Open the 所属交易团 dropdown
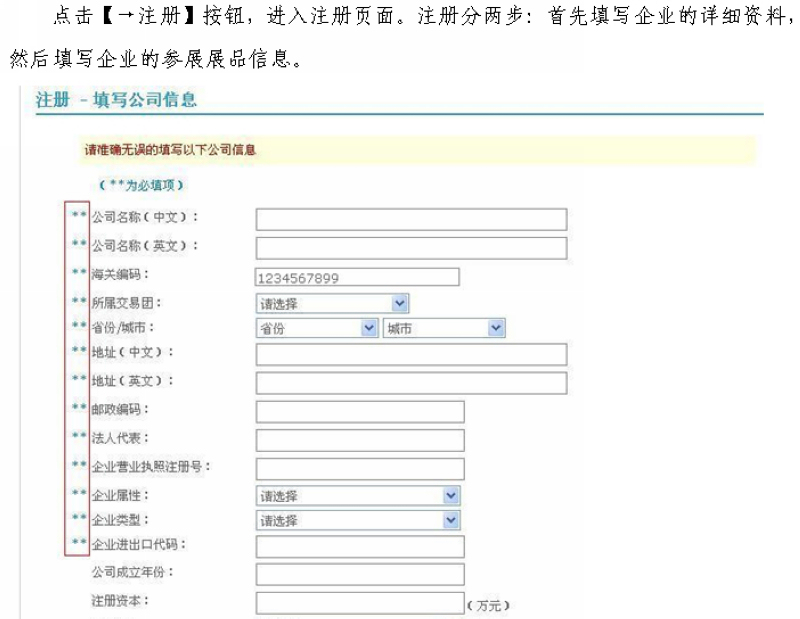This screenshot has height=619, width=800. pos(332,303)
